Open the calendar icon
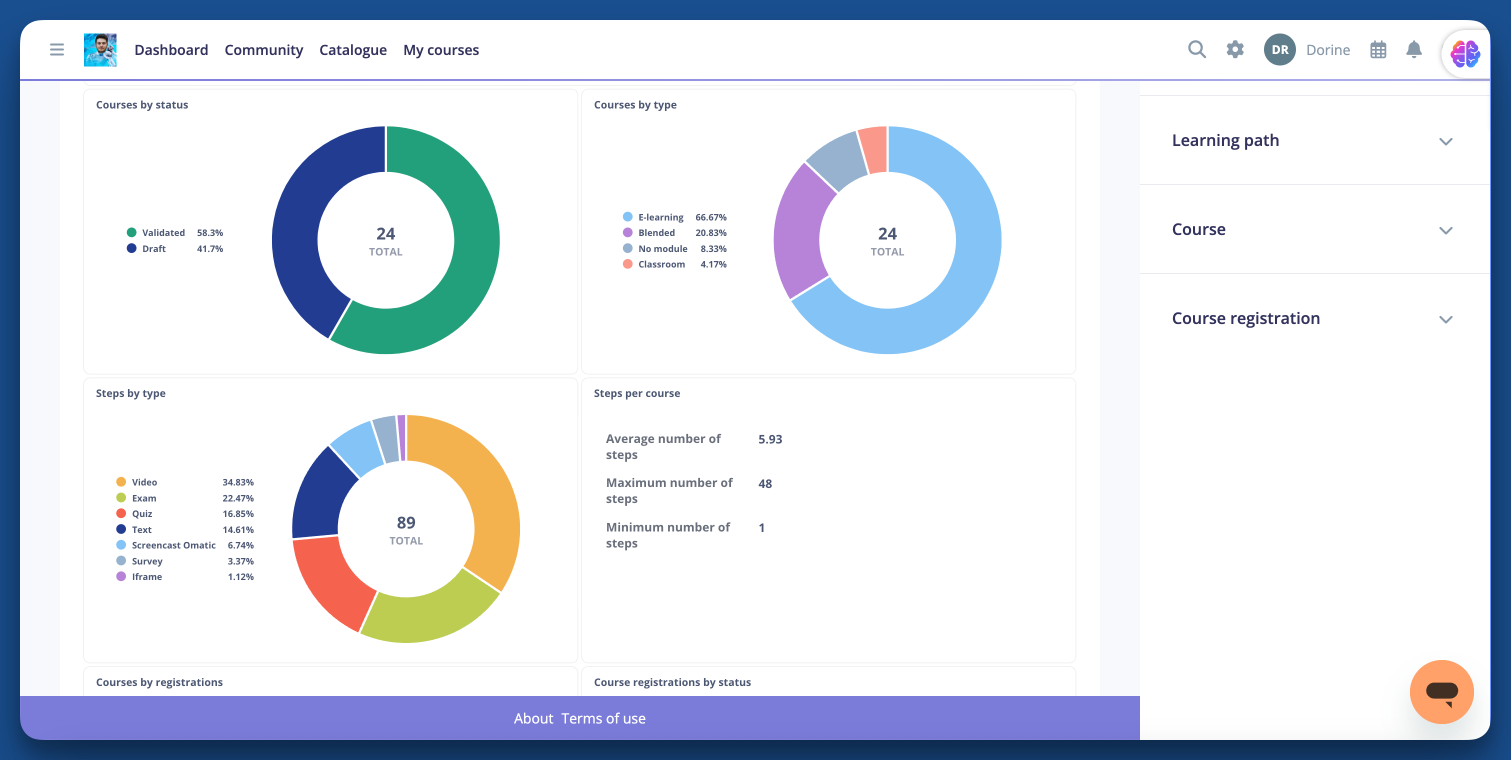The height and width of the screenshot is (760, 1511). tap(1378, 50)
